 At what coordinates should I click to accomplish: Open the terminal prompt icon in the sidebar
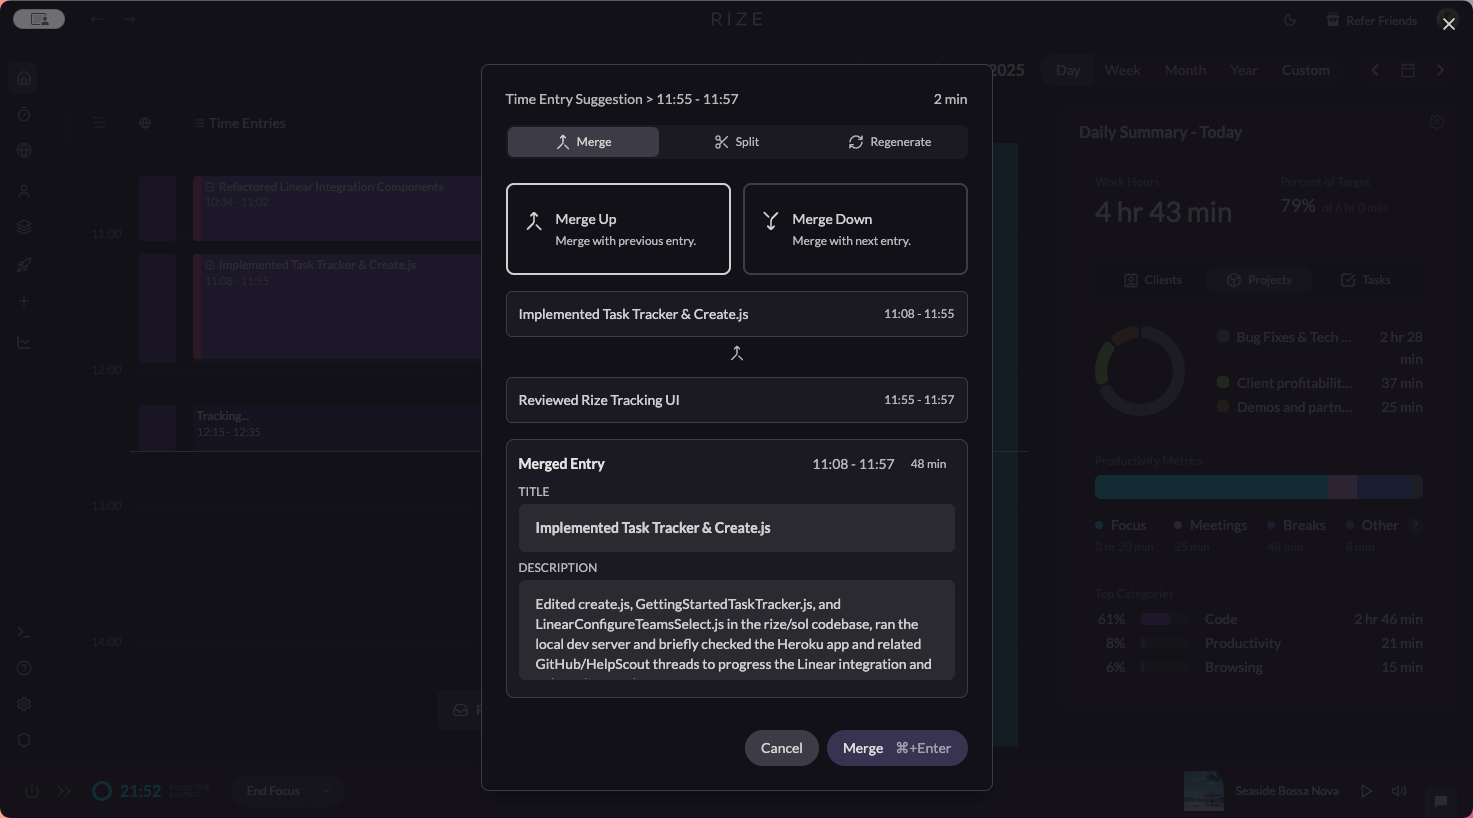(x=24, y=632)
